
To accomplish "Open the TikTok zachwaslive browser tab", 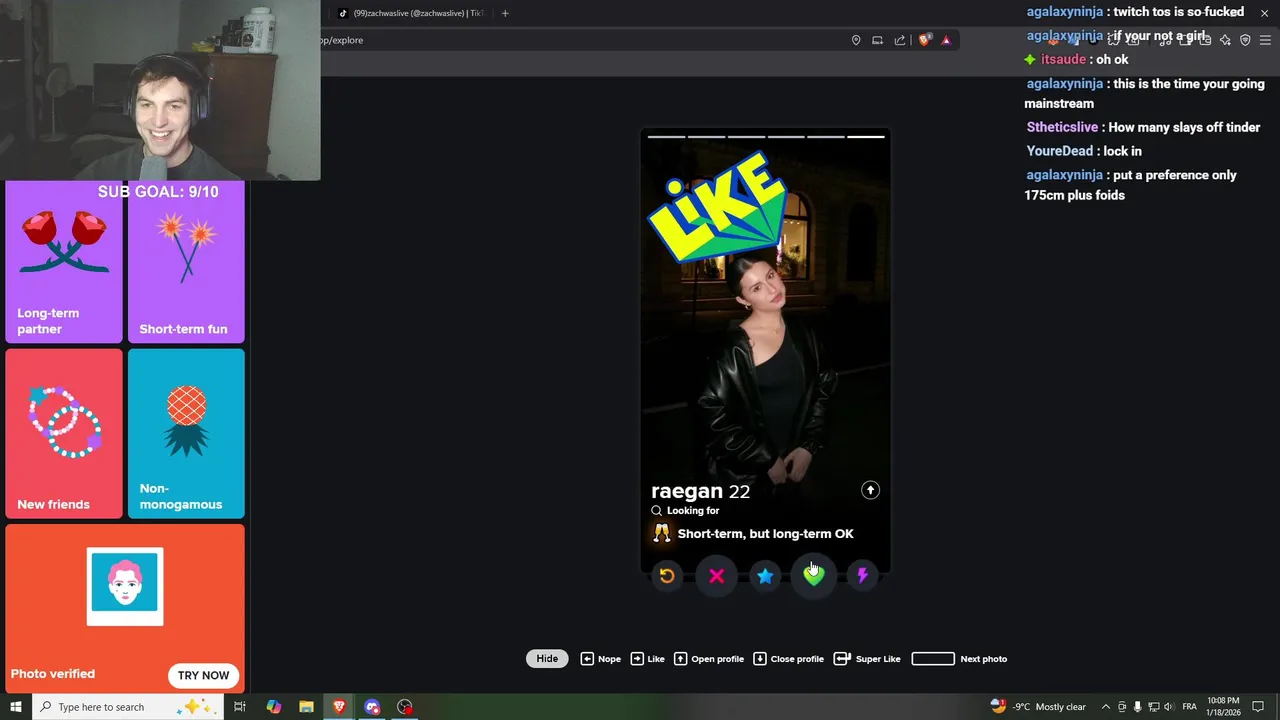I will click(x=410, y=13).
